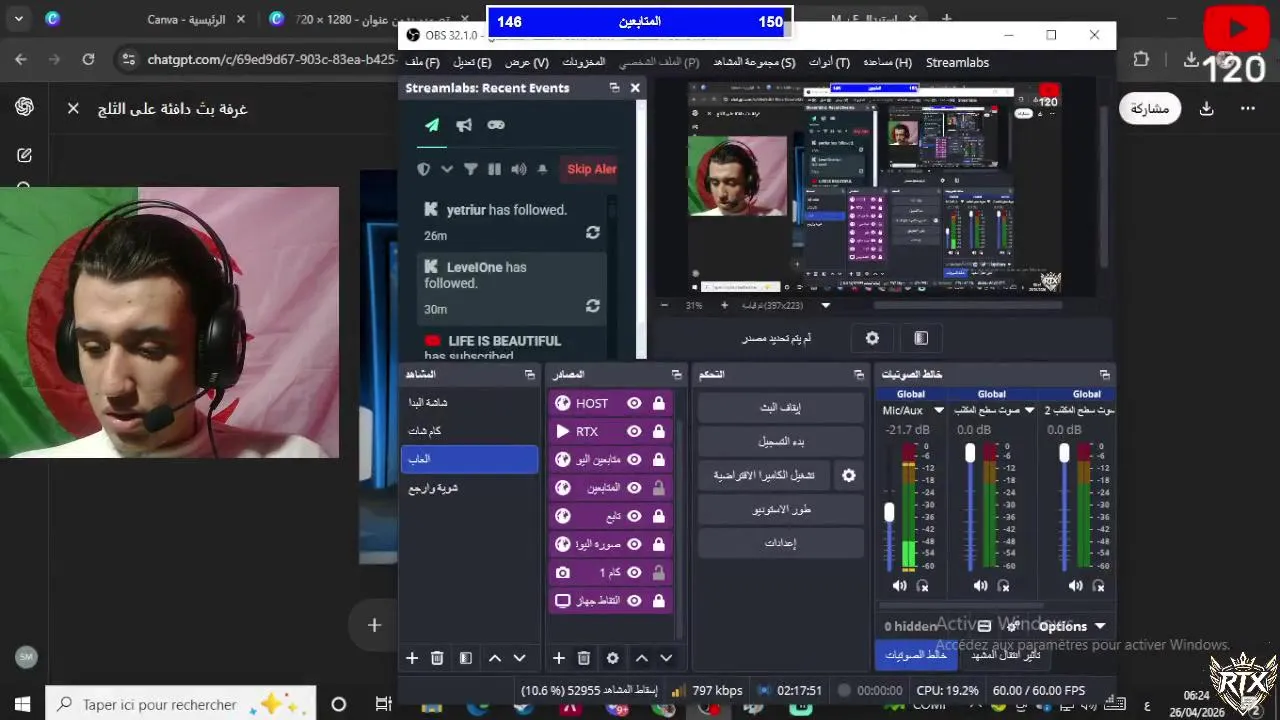Replay the LevelOne follow alert
Viewport: 1280px width, 720px height.
tap(593, 305)
